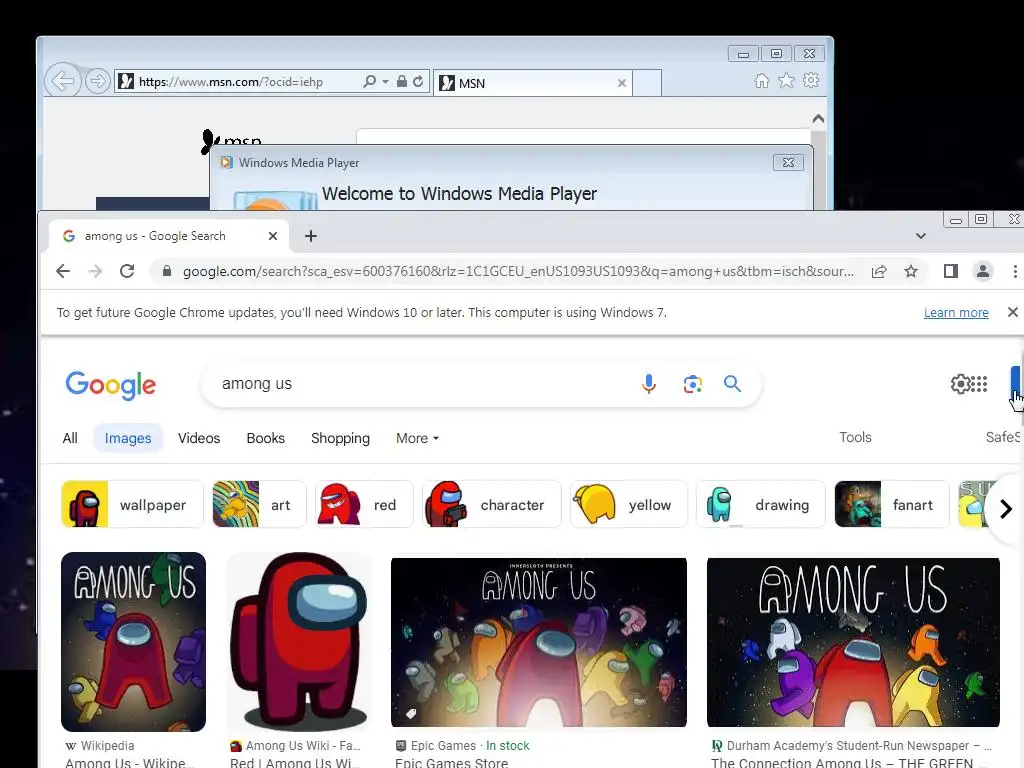This screenshot has height=768, width=1024.
Task: Filter images by drawing chip
Action: (761, 504)
